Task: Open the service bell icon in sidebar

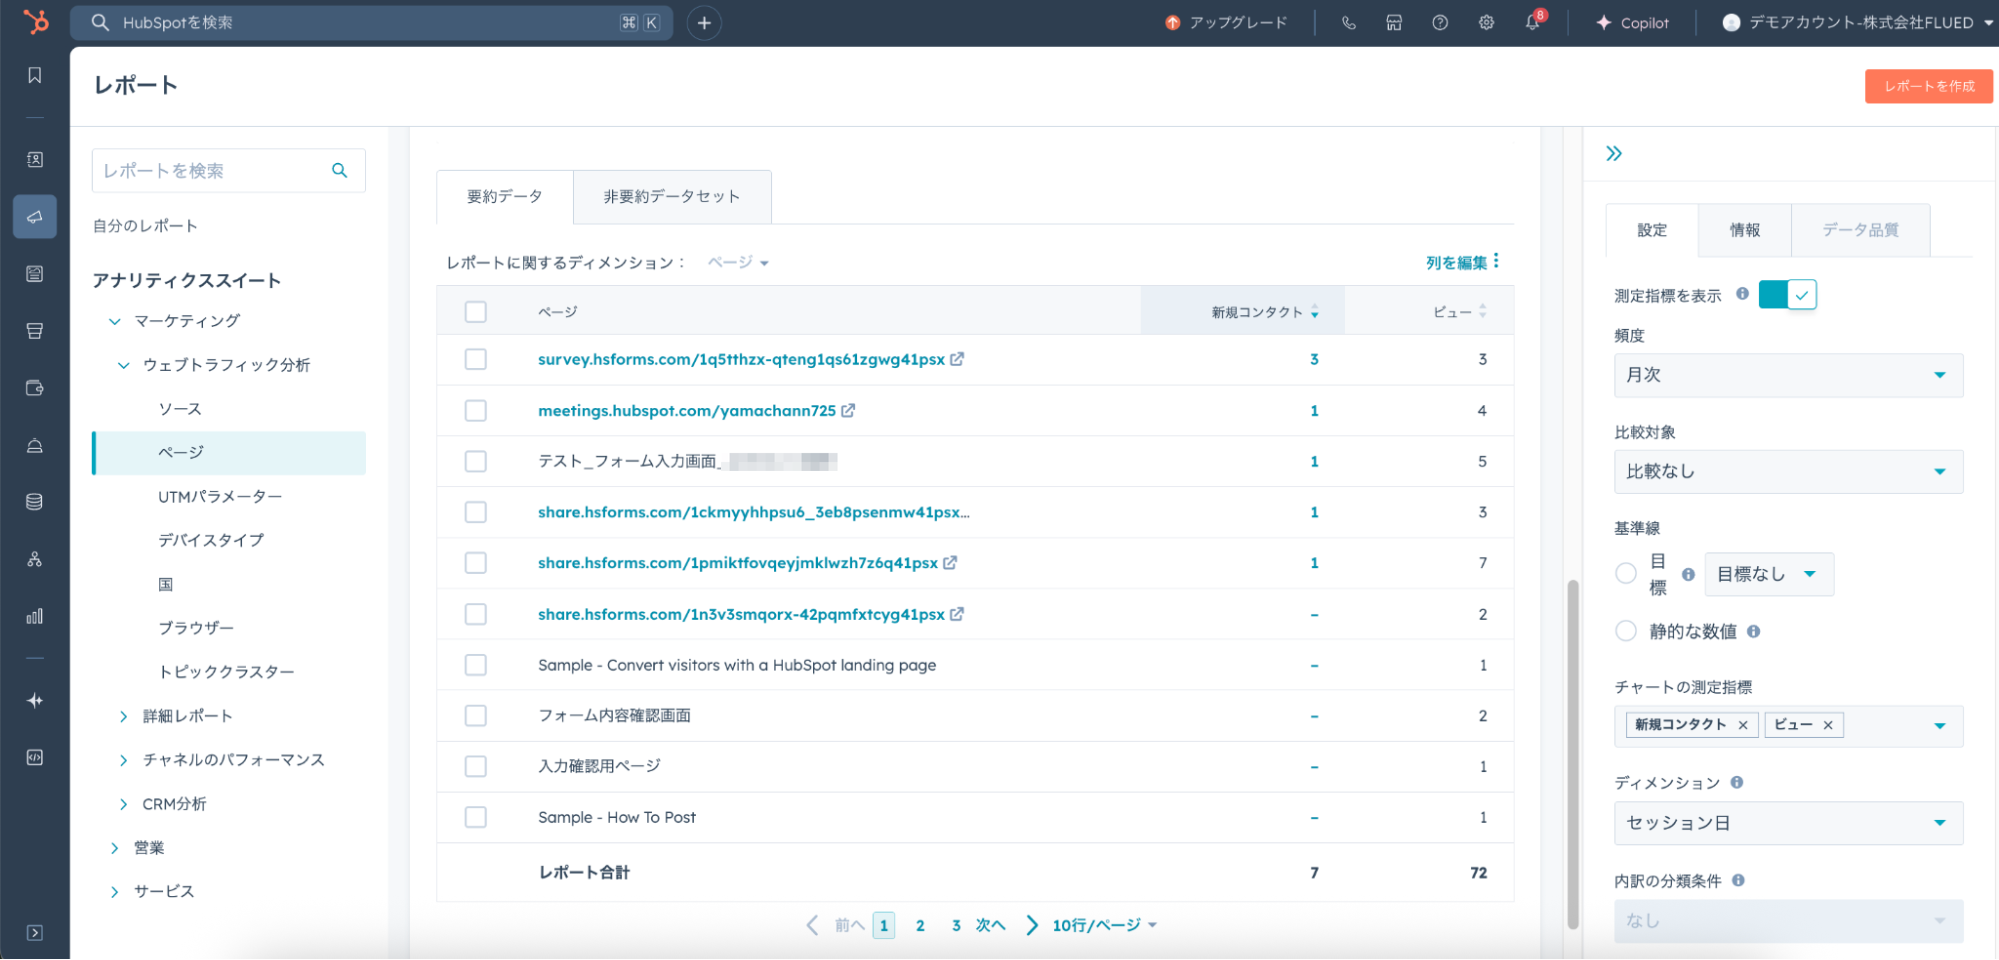Action: [x=35, y=445]
